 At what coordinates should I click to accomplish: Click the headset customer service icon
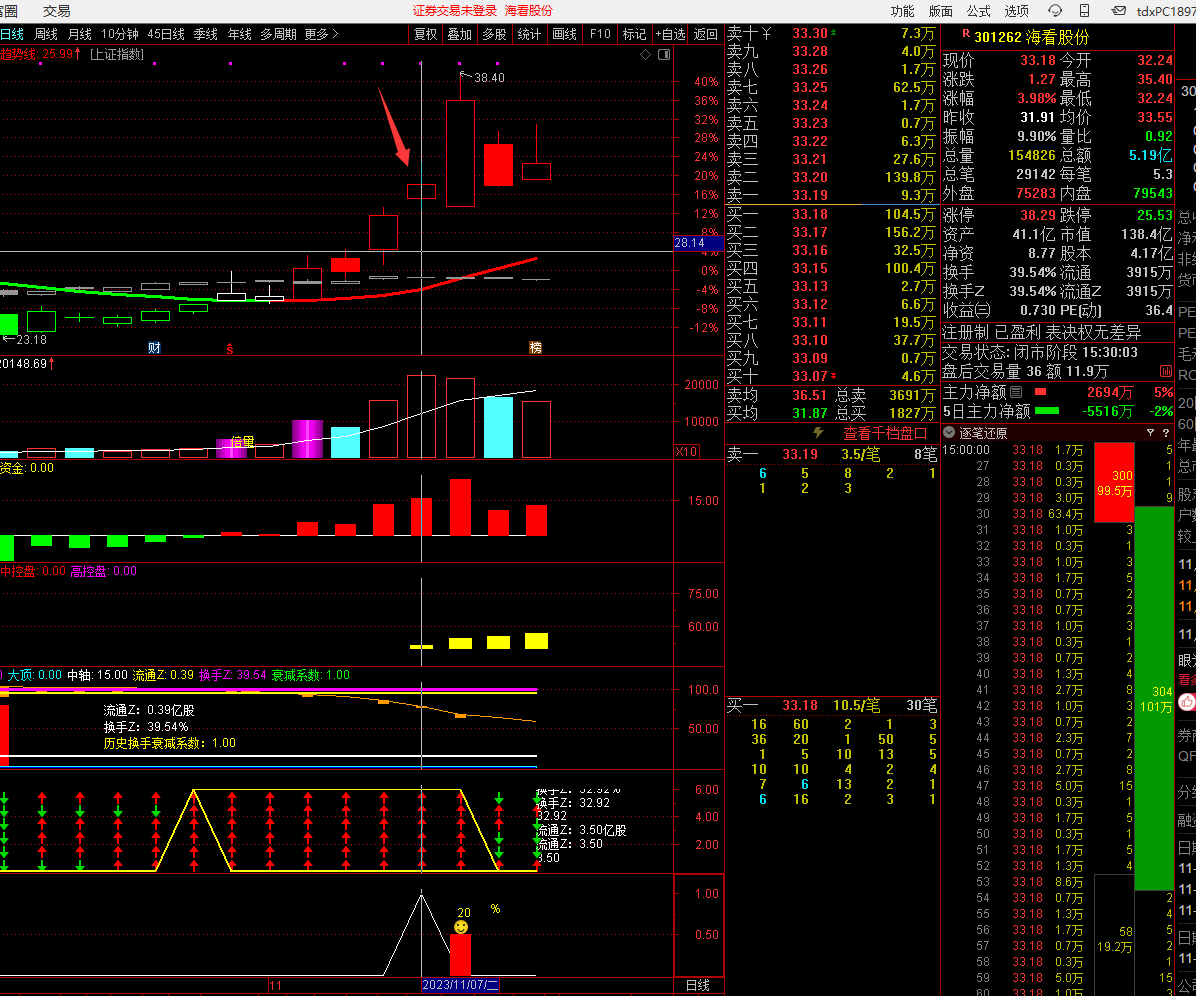(1056, 11)
